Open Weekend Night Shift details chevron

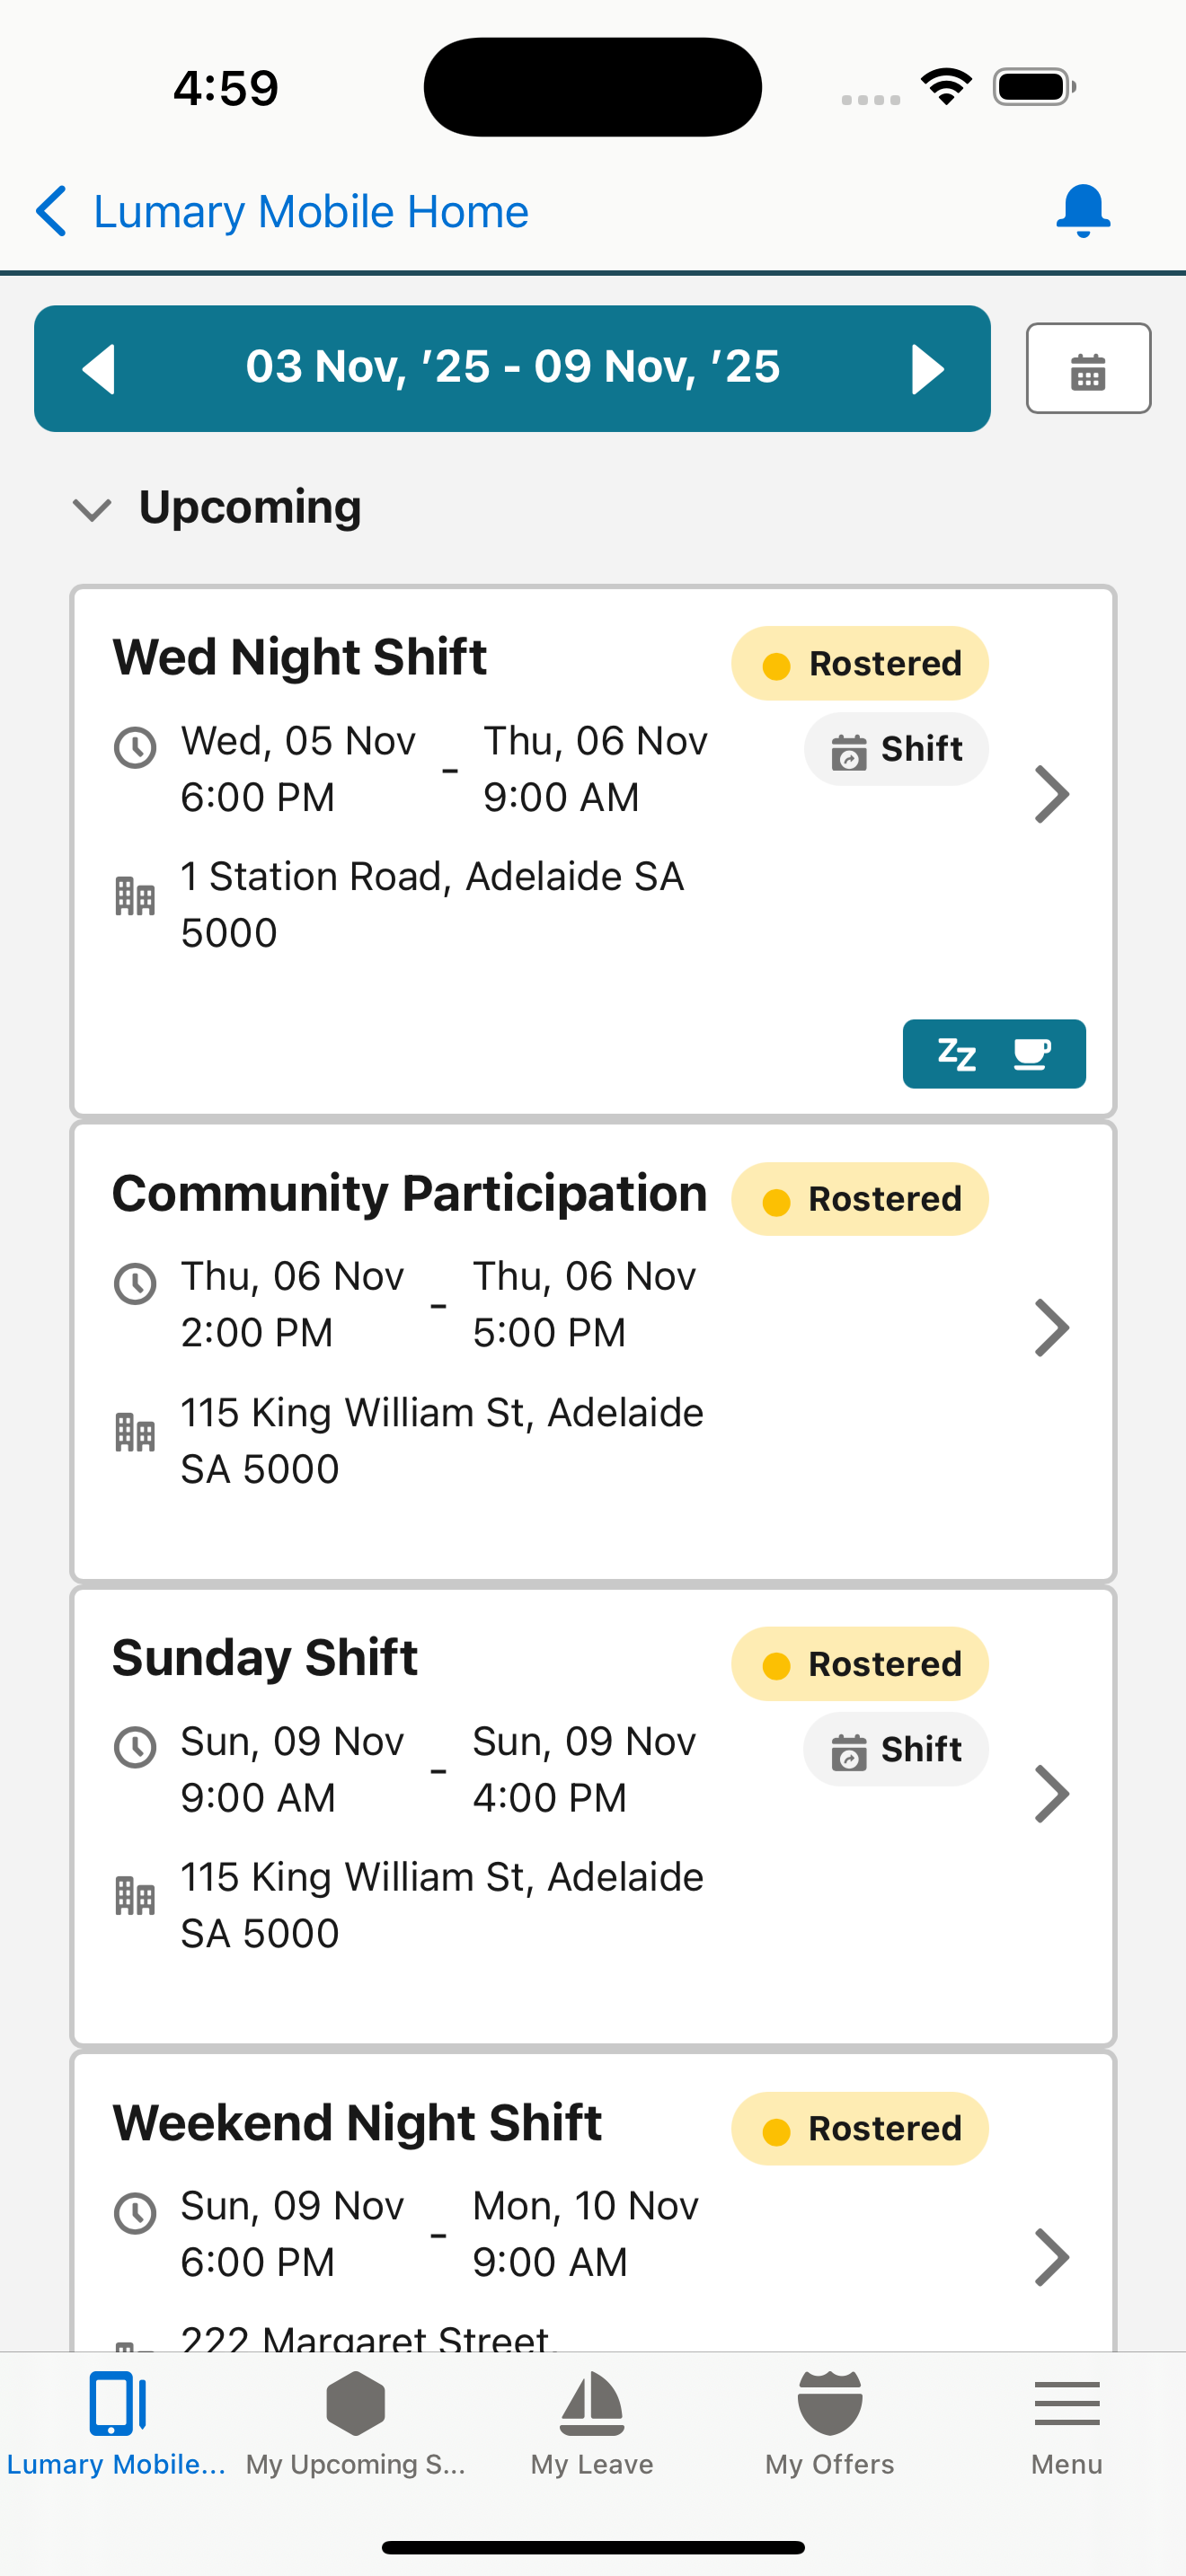click(1051, 2257)
